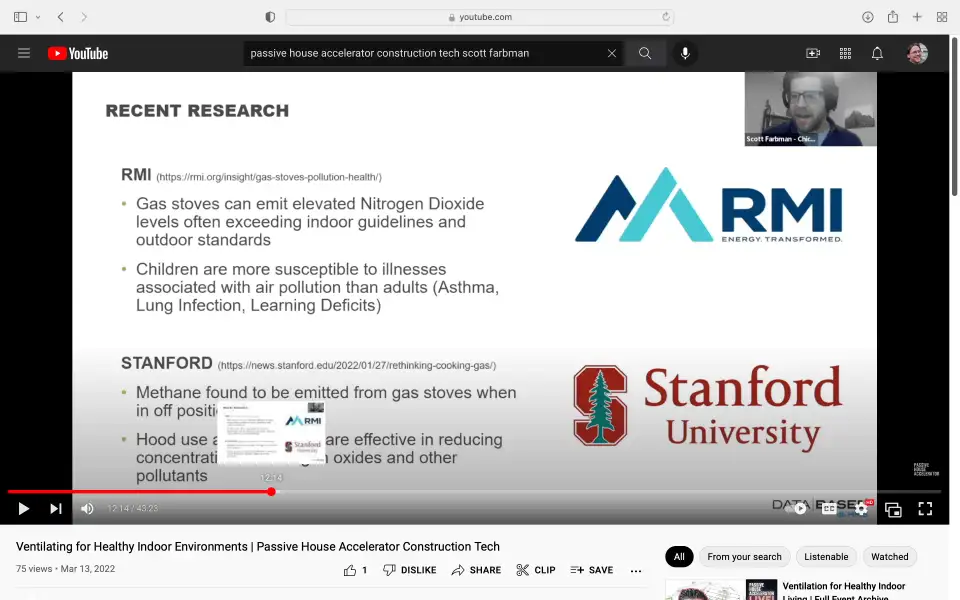Select the "From your search" chip
Screen dimensions: 960x600
click(744, 557)
